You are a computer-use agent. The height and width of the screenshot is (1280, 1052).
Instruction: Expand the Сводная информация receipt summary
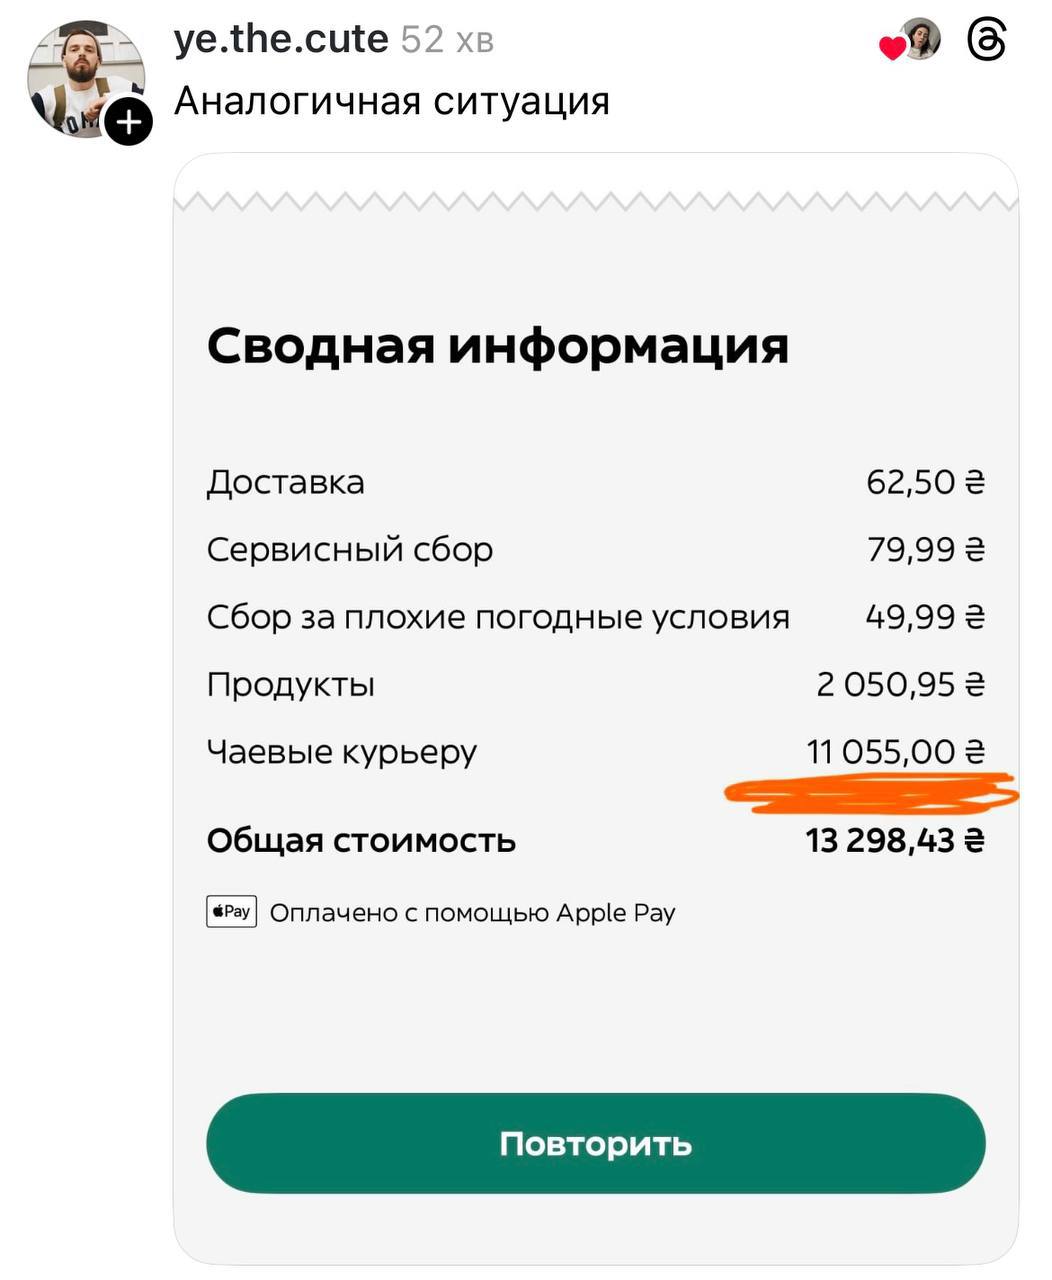tap(497, 346)
